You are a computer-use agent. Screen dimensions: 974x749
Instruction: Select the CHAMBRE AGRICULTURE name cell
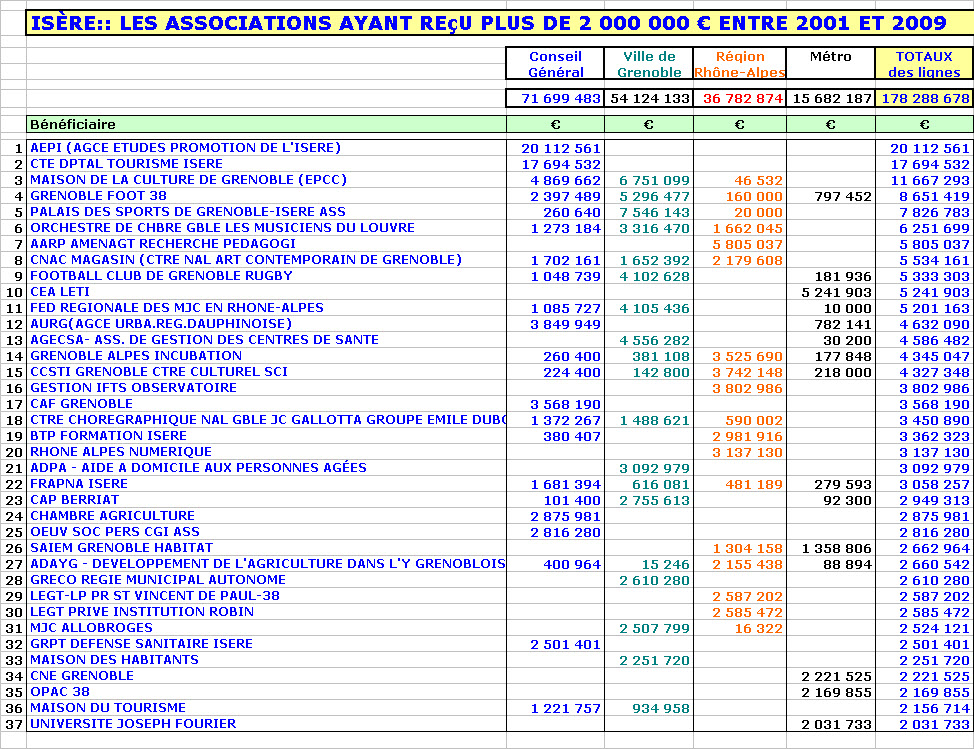112,516
